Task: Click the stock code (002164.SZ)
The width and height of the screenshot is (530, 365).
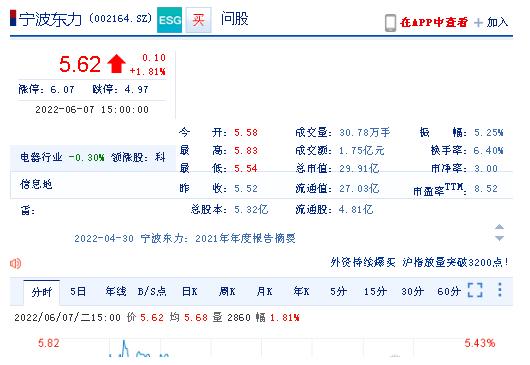Action: pos(121,18)
